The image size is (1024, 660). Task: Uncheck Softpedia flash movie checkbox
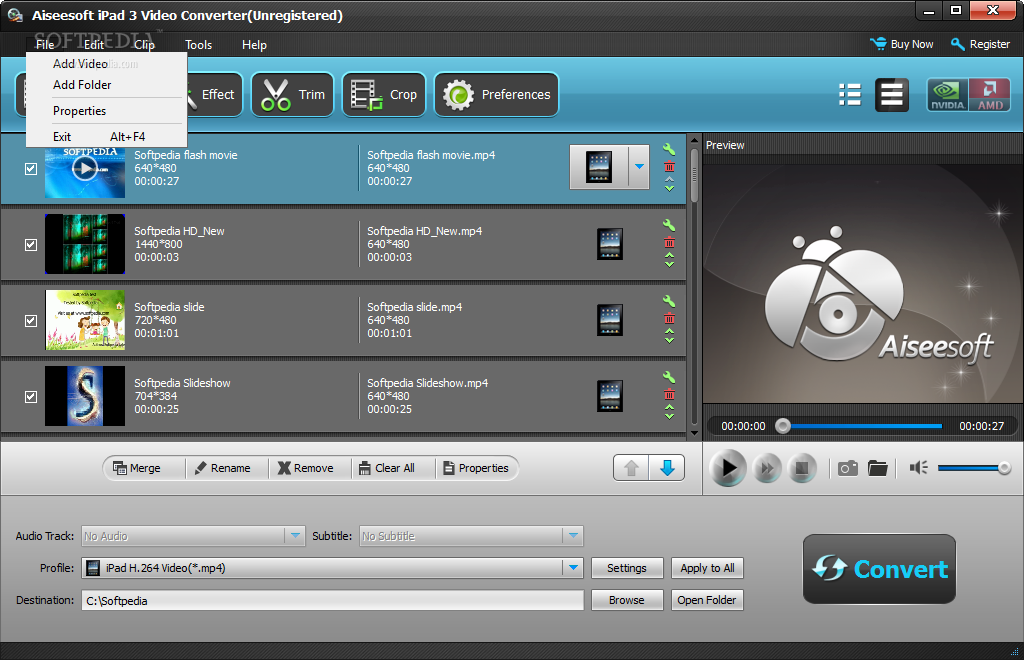tap(31, 169)
